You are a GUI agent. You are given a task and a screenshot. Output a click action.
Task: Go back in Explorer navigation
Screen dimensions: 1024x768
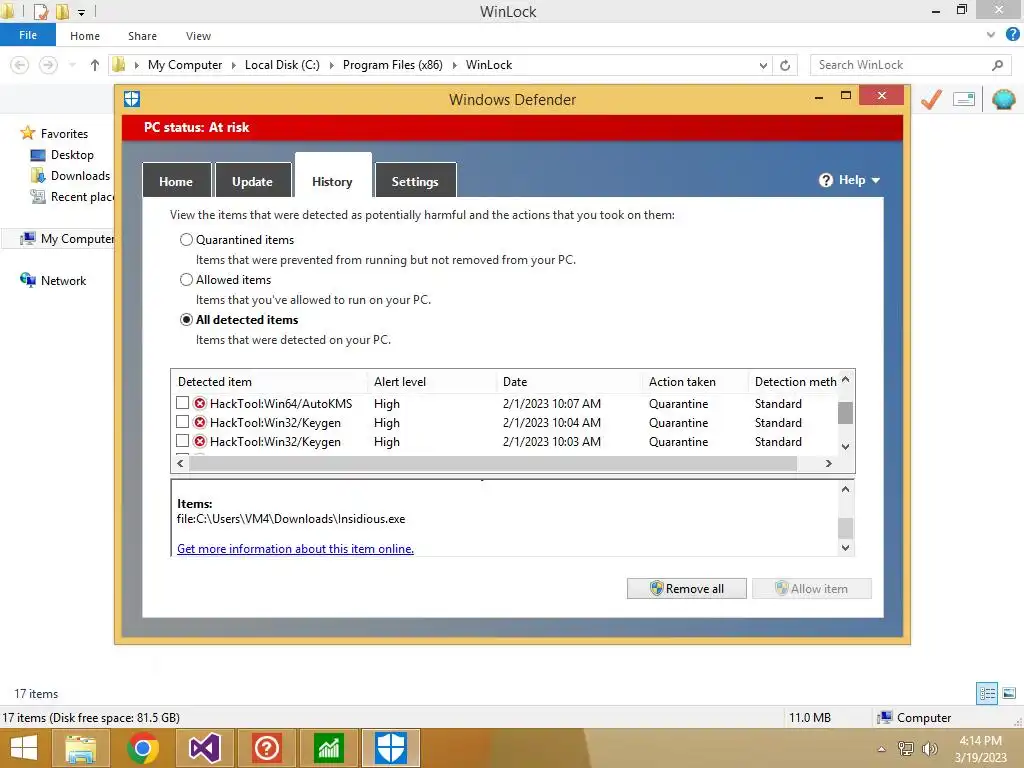click(20, 65)
